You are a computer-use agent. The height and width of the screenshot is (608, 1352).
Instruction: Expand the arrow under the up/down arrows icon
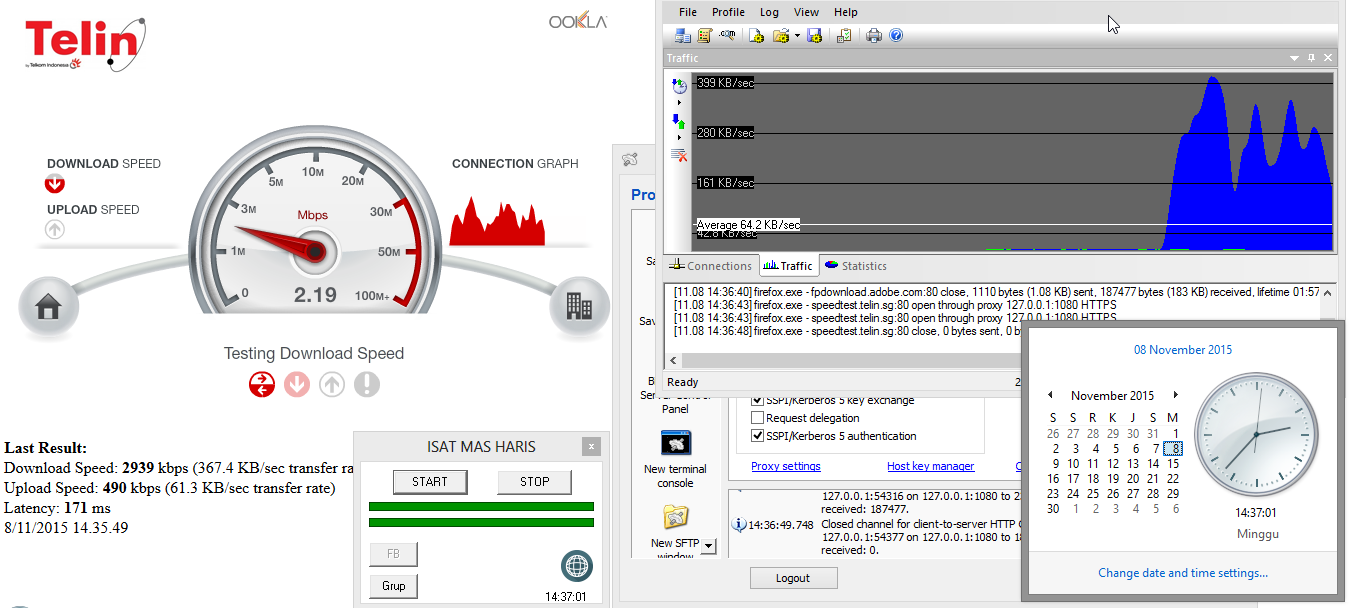(679, 137)
